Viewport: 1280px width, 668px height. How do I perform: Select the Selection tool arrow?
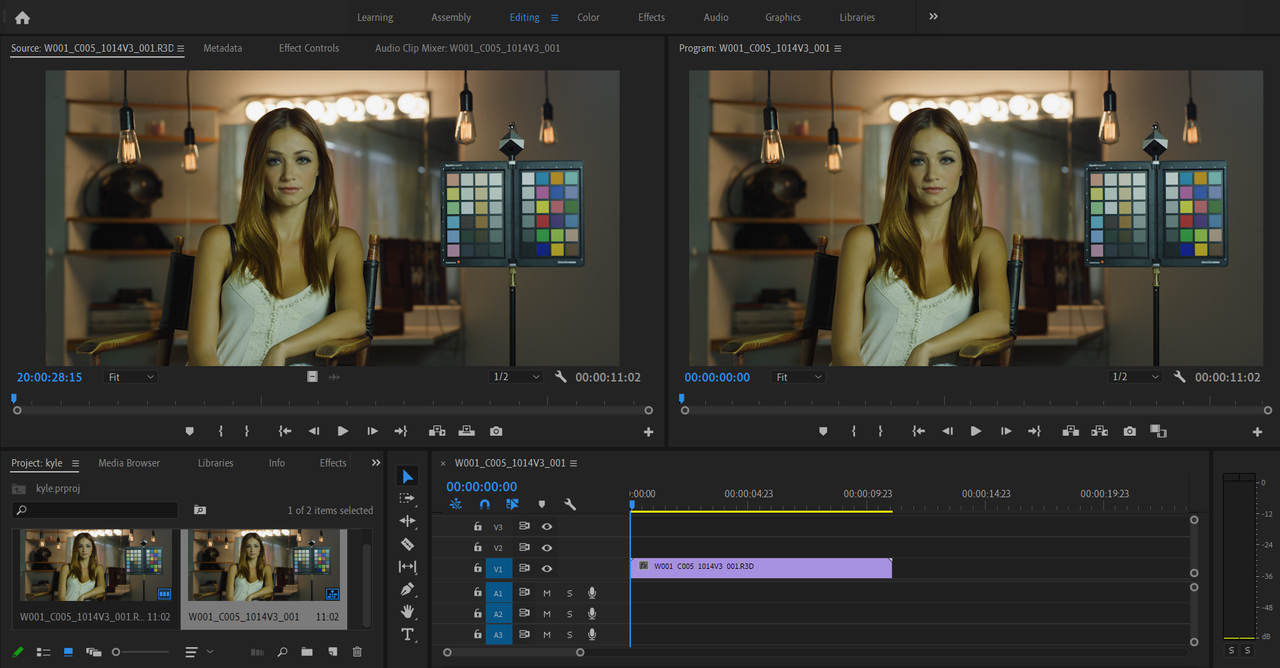point(408,476)
